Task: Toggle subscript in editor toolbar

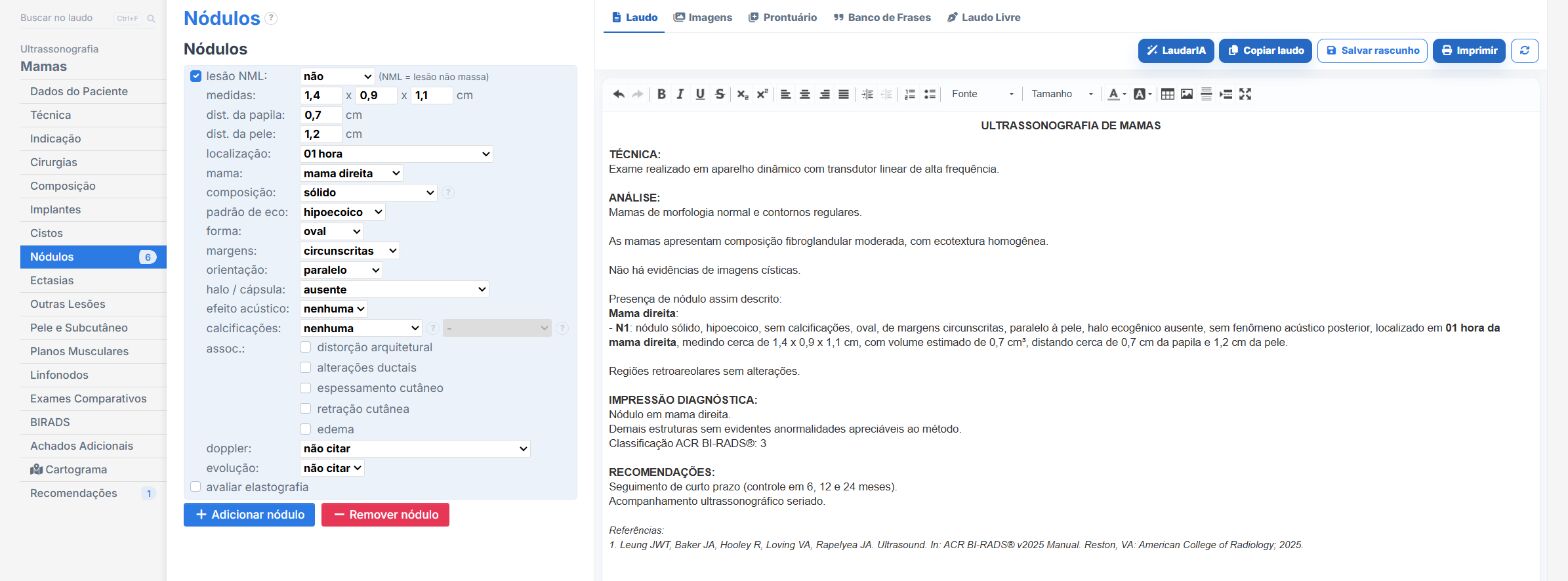Action: coord(742,94)
